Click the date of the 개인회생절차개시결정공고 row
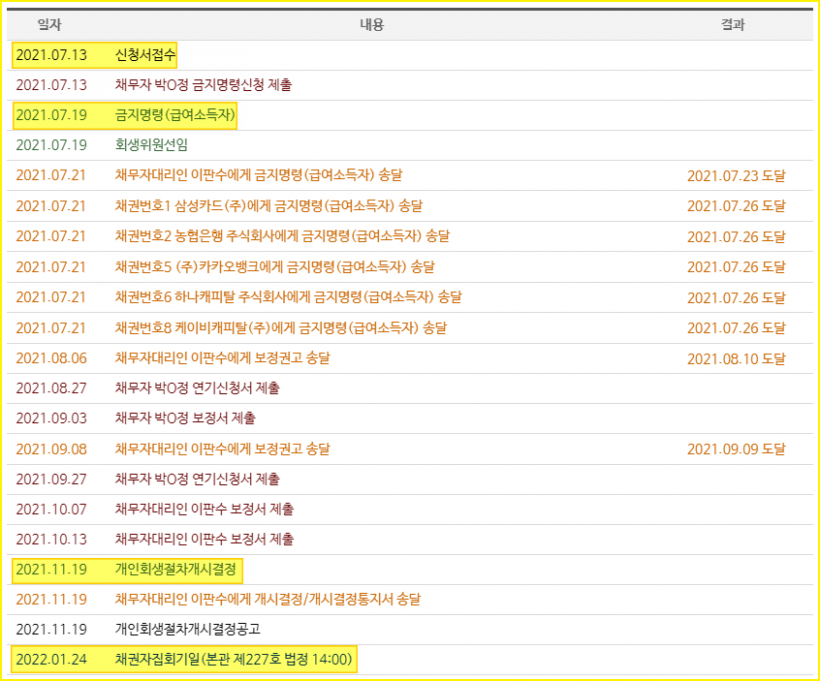The image size is (820, 681). 51,629
